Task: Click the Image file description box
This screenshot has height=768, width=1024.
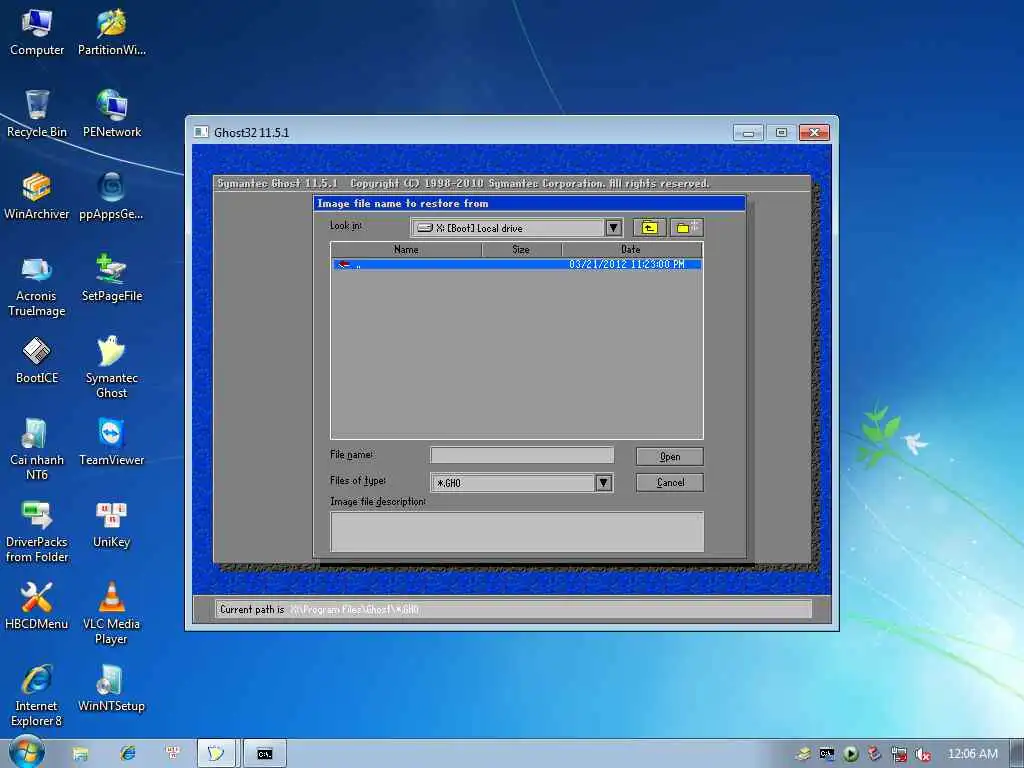Action: (517, 532)
